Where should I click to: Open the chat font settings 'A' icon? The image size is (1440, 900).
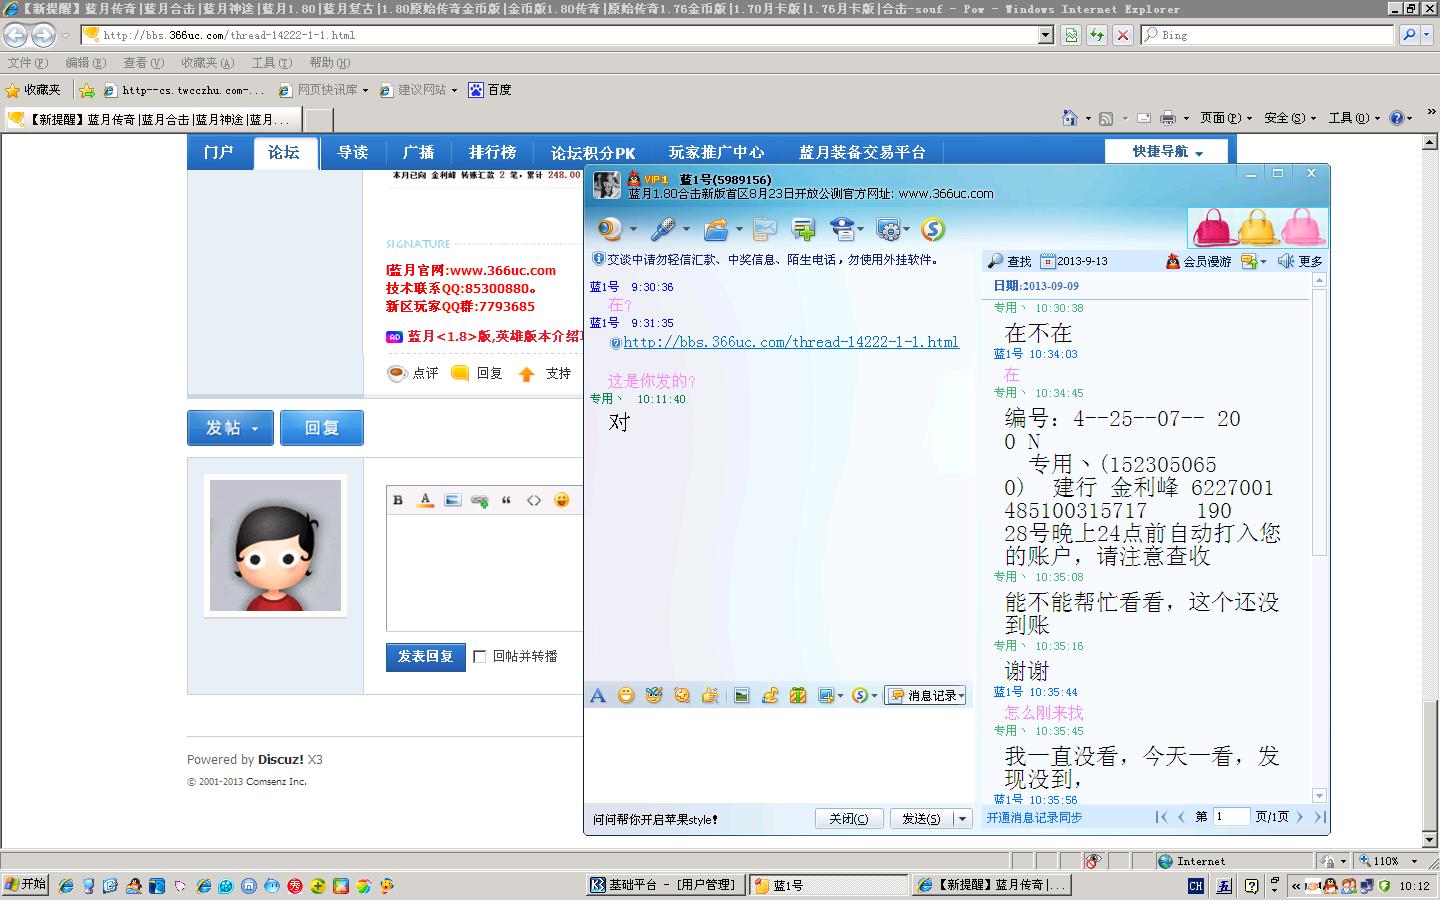[598, 696]
